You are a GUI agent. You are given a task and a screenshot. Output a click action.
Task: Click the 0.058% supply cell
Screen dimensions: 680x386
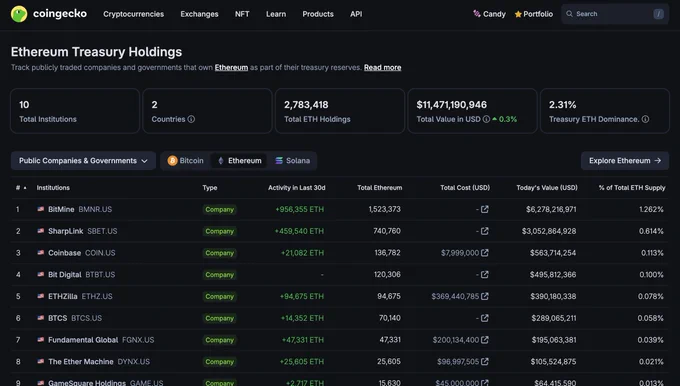pos(651,318)
